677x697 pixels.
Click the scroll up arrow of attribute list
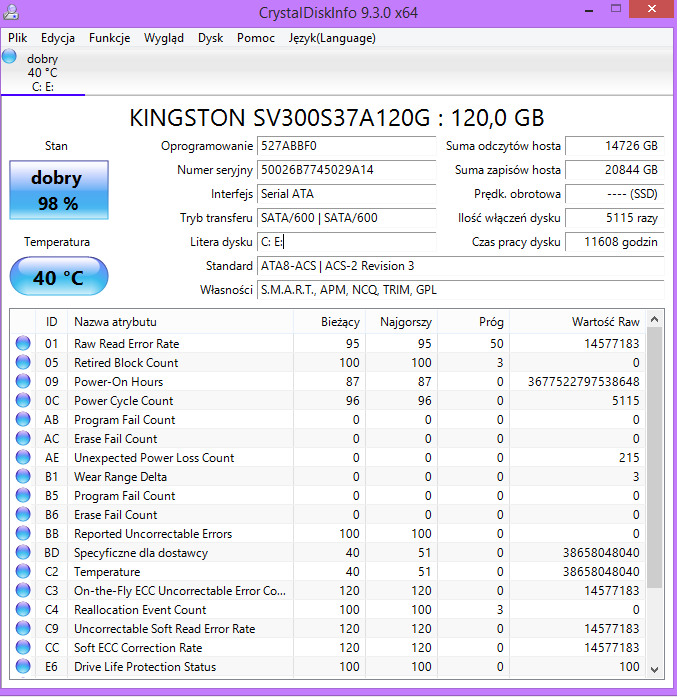click(654, 319)
